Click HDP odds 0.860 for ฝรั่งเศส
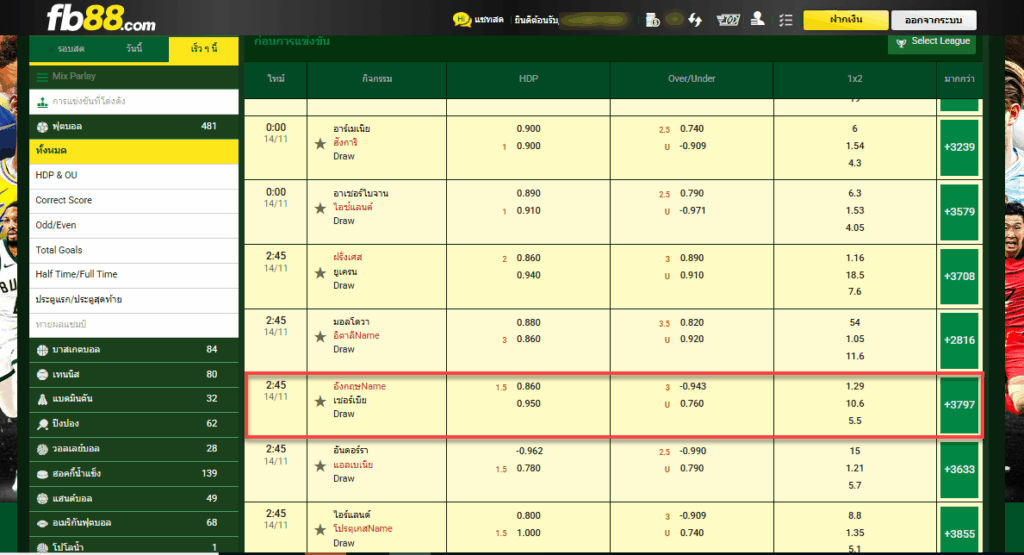Image resolution: width=1024 pixels, height=555 pixels. pos(528,259)
